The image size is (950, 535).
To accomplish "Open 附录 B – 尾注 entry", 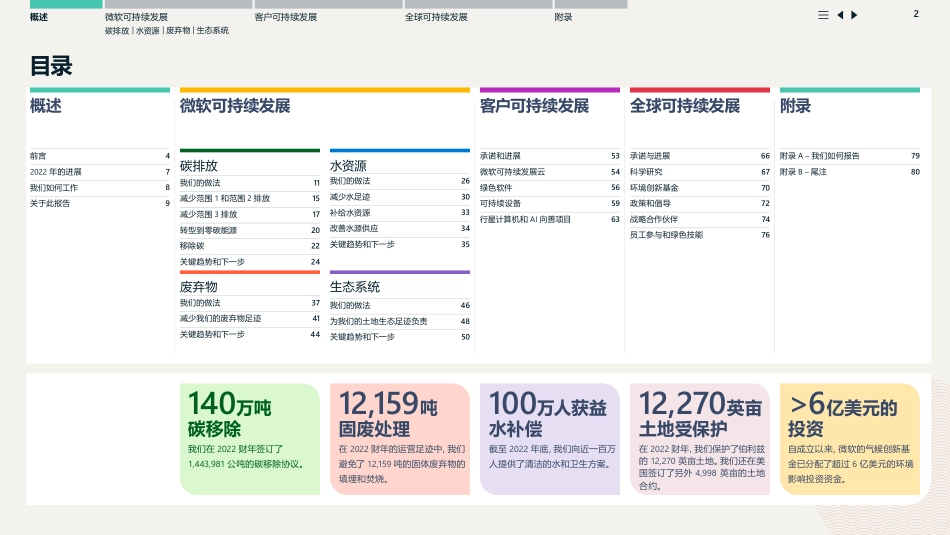I will 849,171.
